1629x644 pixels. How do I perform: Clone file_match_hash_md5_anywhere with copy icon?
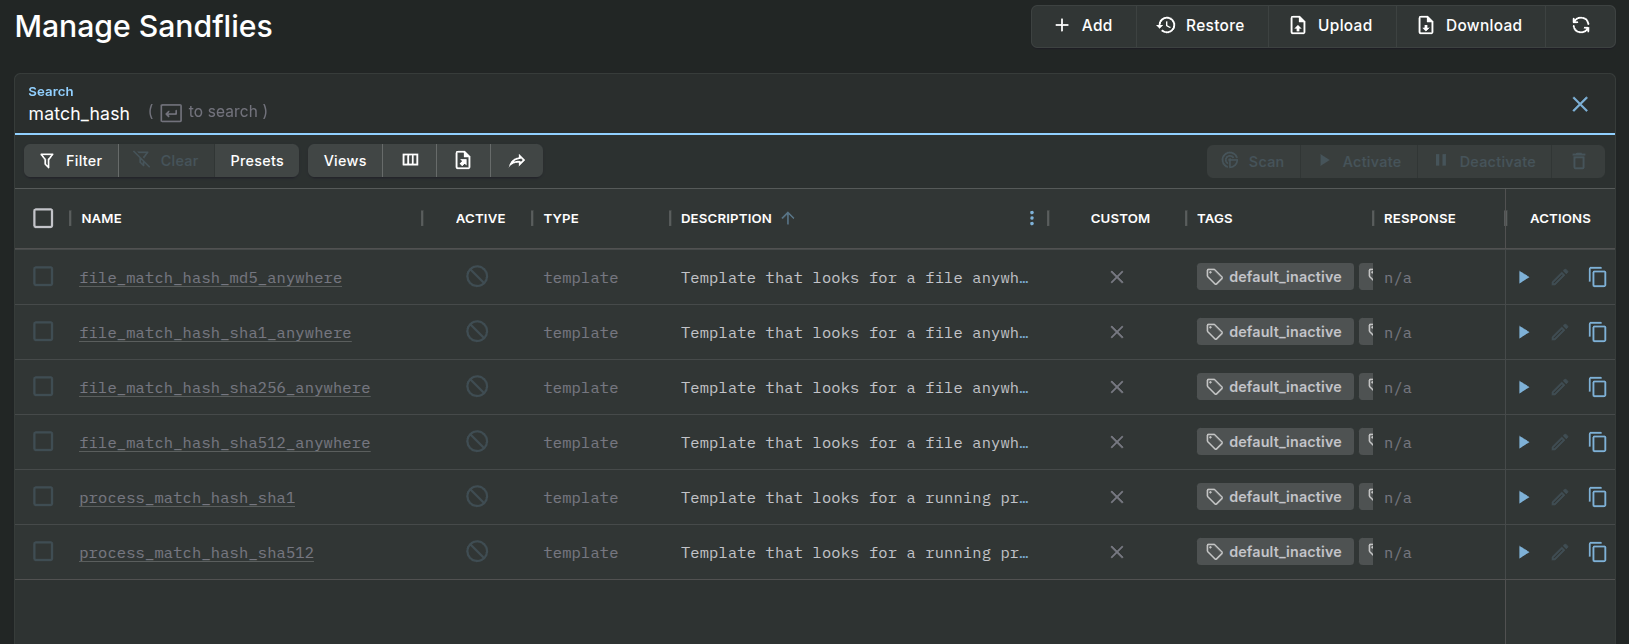pos(1598,277)
